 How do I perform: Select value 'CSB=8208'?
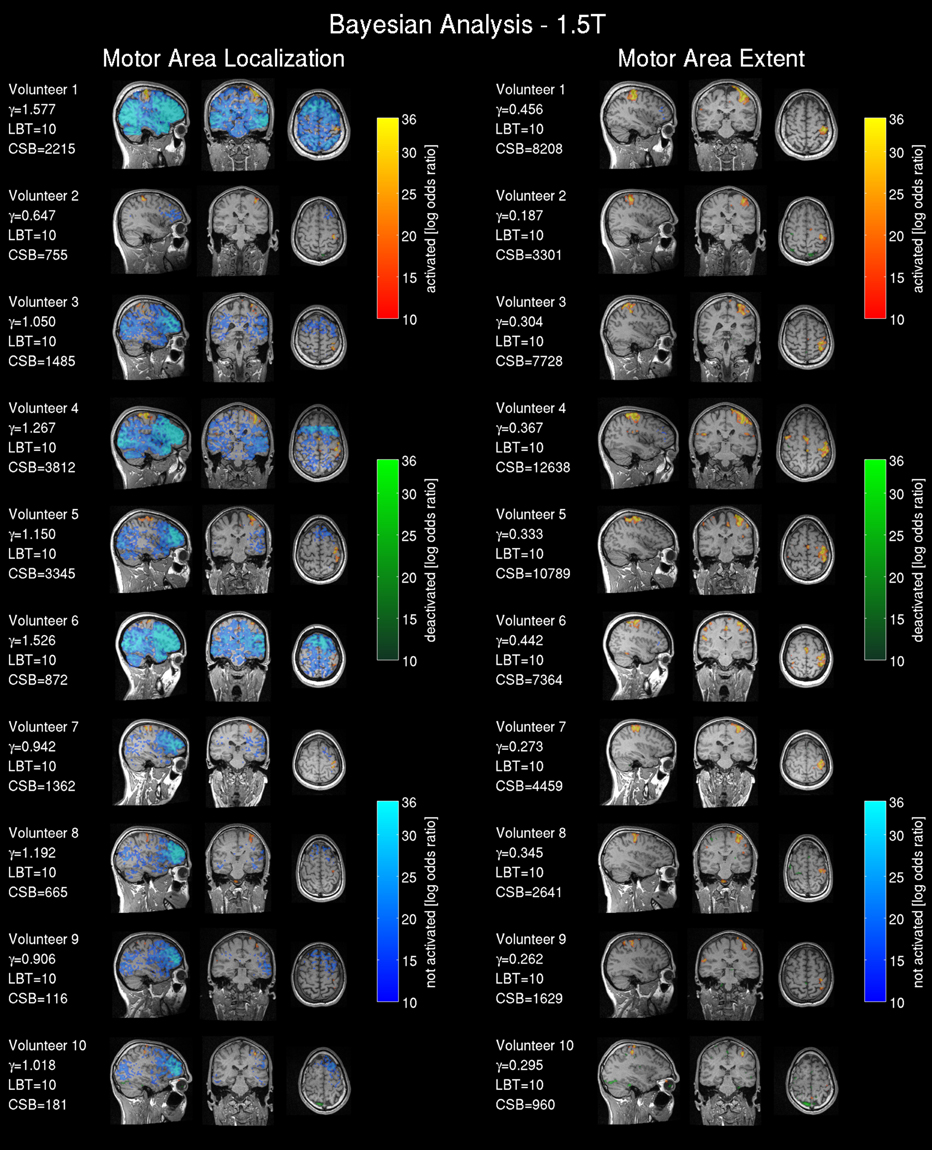pyautogui.click(x=529, y=149)
